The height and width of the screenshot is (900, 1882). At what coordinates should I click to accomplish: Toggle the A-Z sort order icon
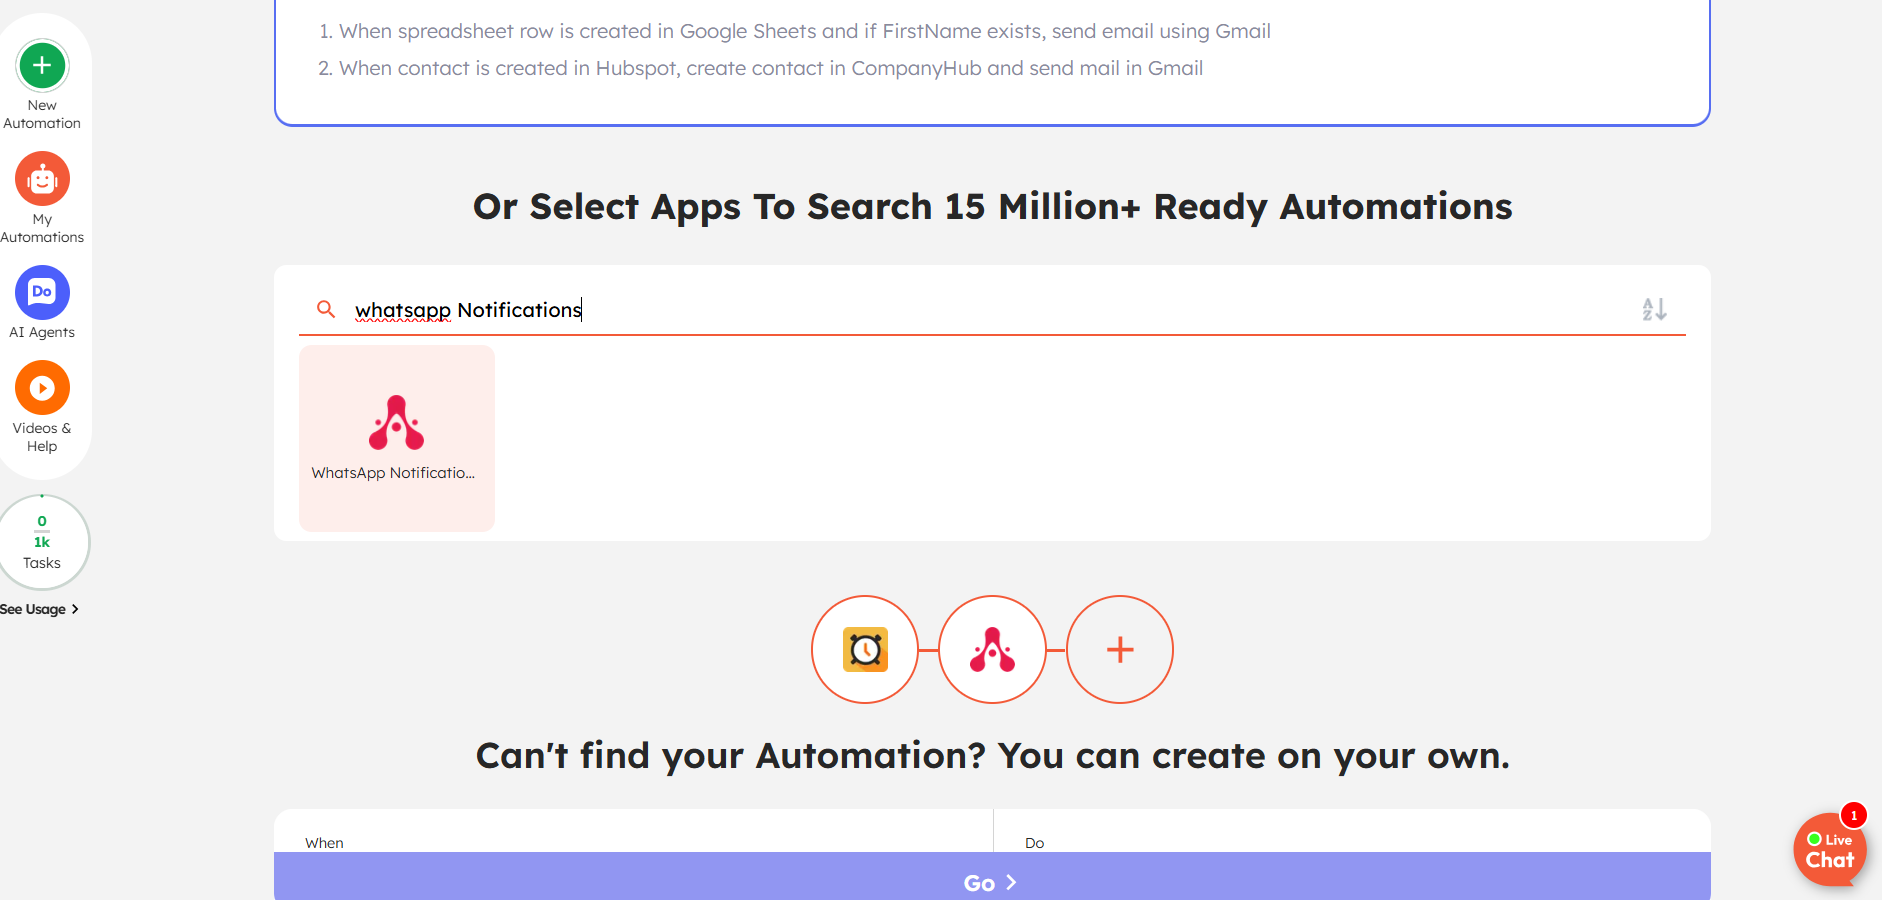click(x=1654, y=309)
